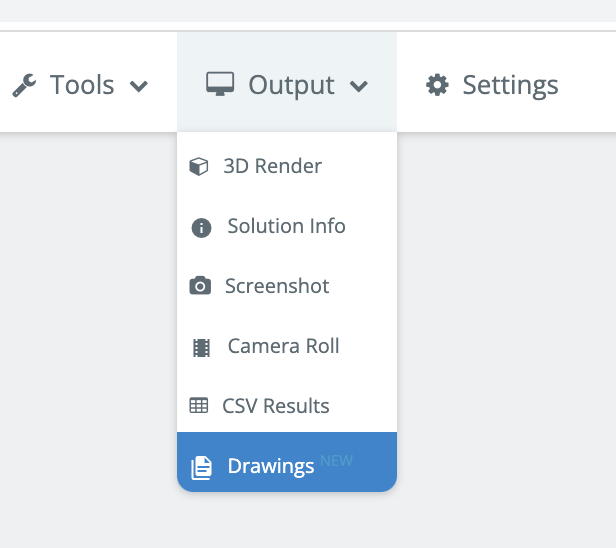The width and height of the screenshot is (616, 548).
Task: Select the Screenshot text option
Action: coord(277,286)
